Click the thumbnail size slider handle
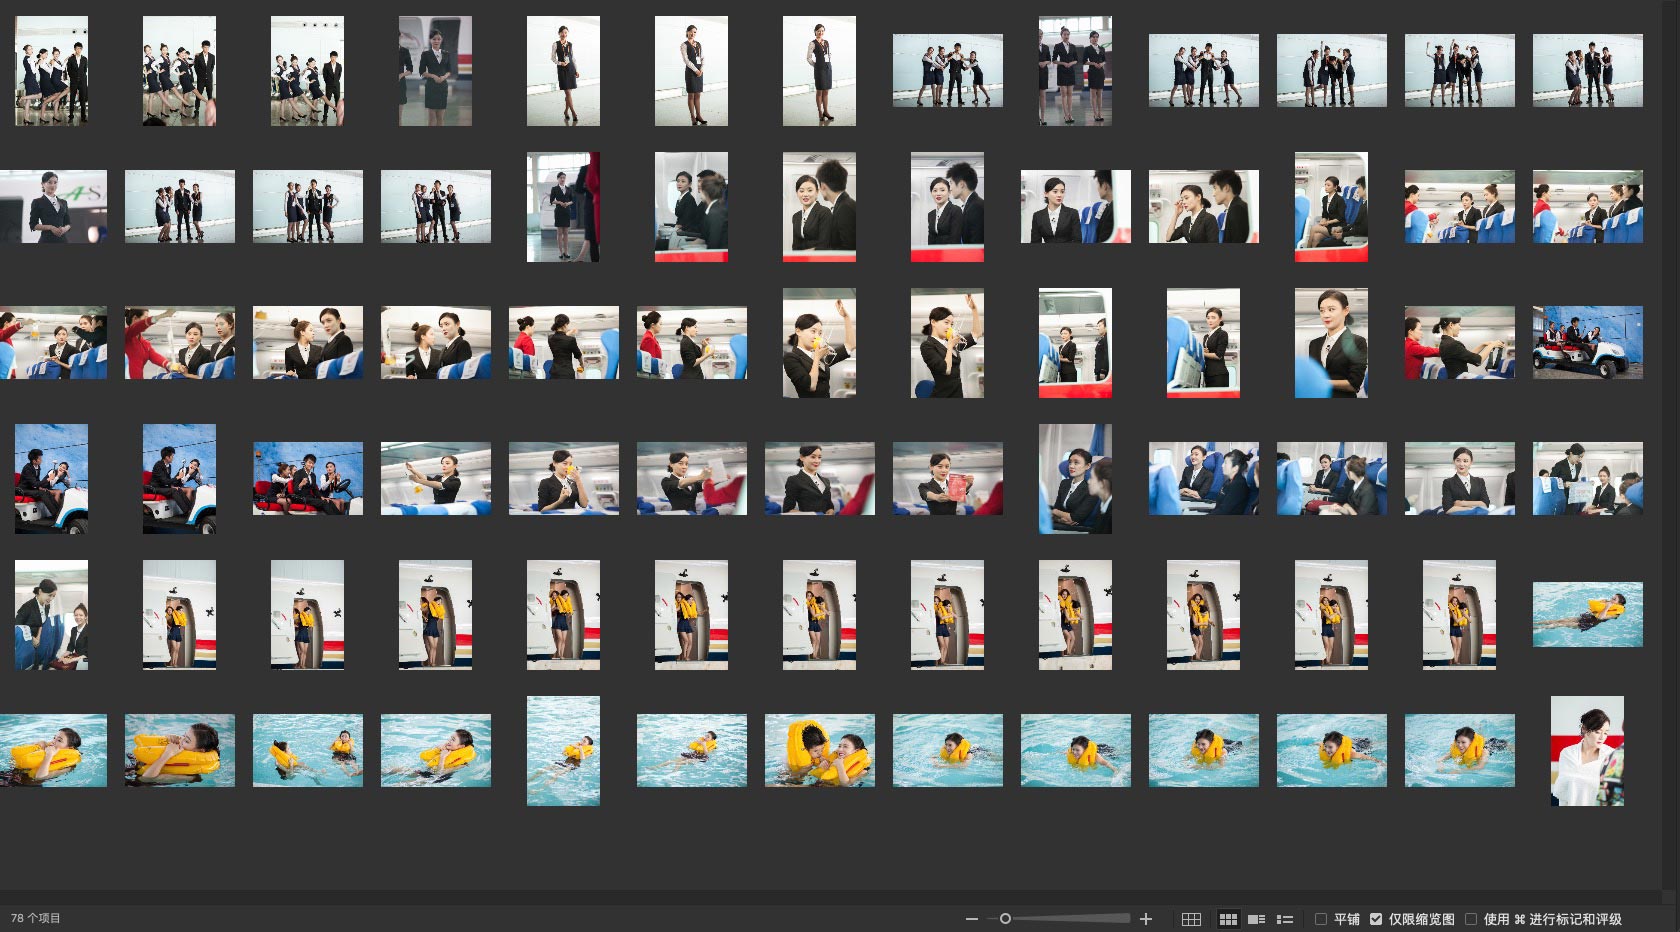The image size is (1680, 932). (x=1005, y=919)
